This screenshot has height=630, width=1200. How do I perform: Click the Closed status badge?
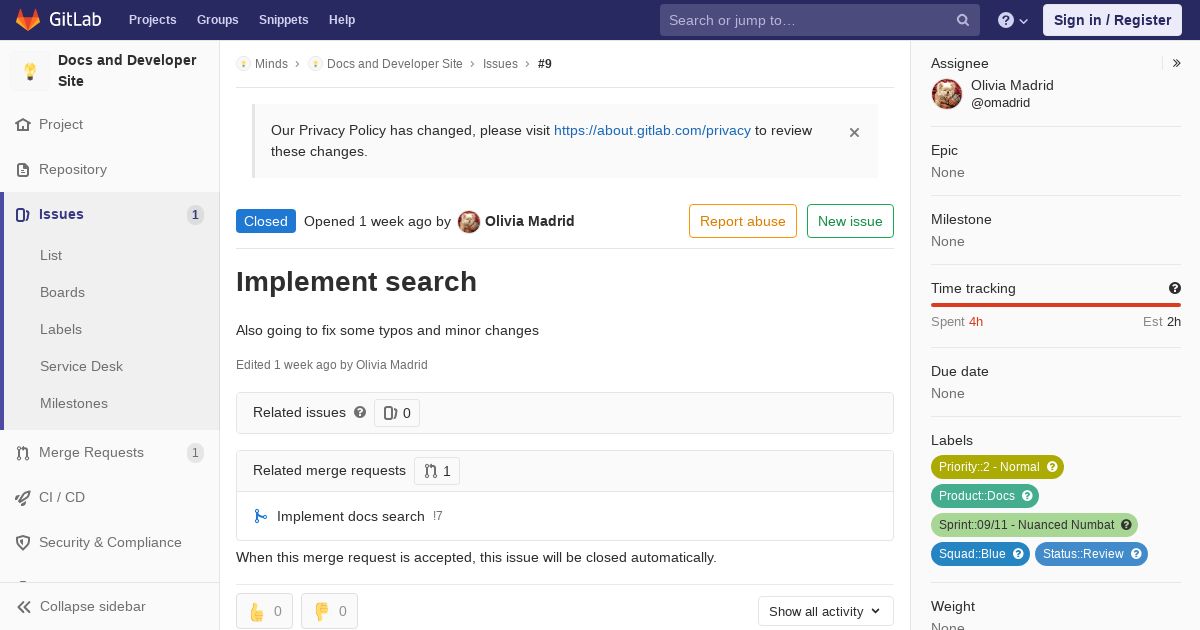(x=266, y=221)
